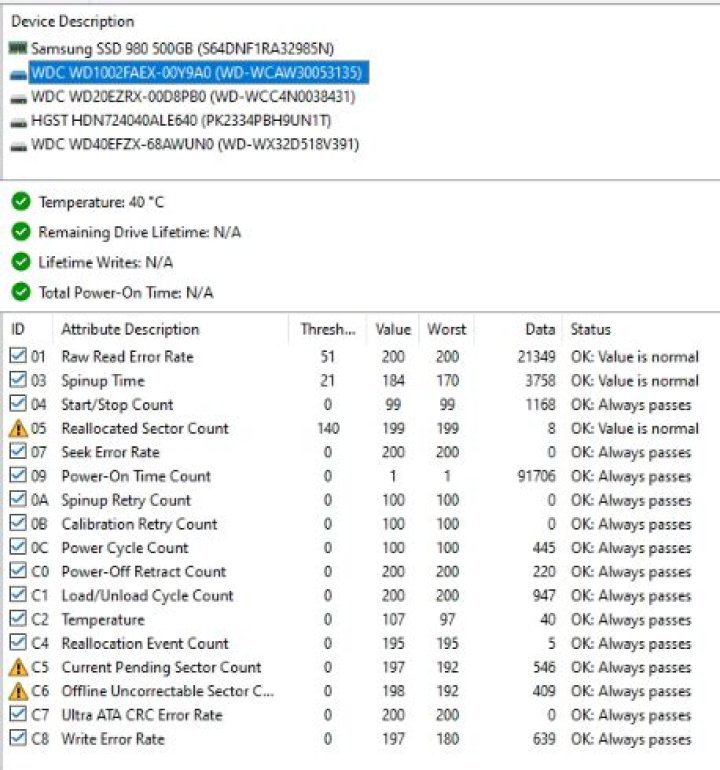Toggle the Power Cycle Count checkbox
The width and height of the screenshot is (720, 770).
[18, 547]
